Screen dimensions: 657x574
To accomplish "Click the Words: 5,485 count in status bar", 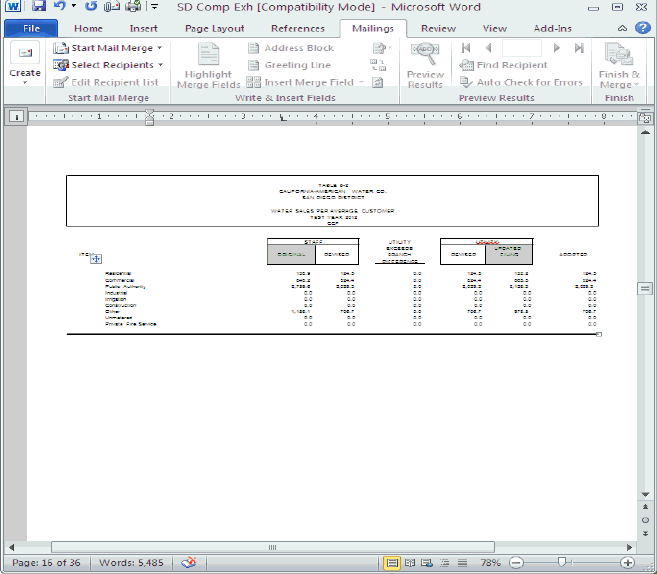I will 130,563.
